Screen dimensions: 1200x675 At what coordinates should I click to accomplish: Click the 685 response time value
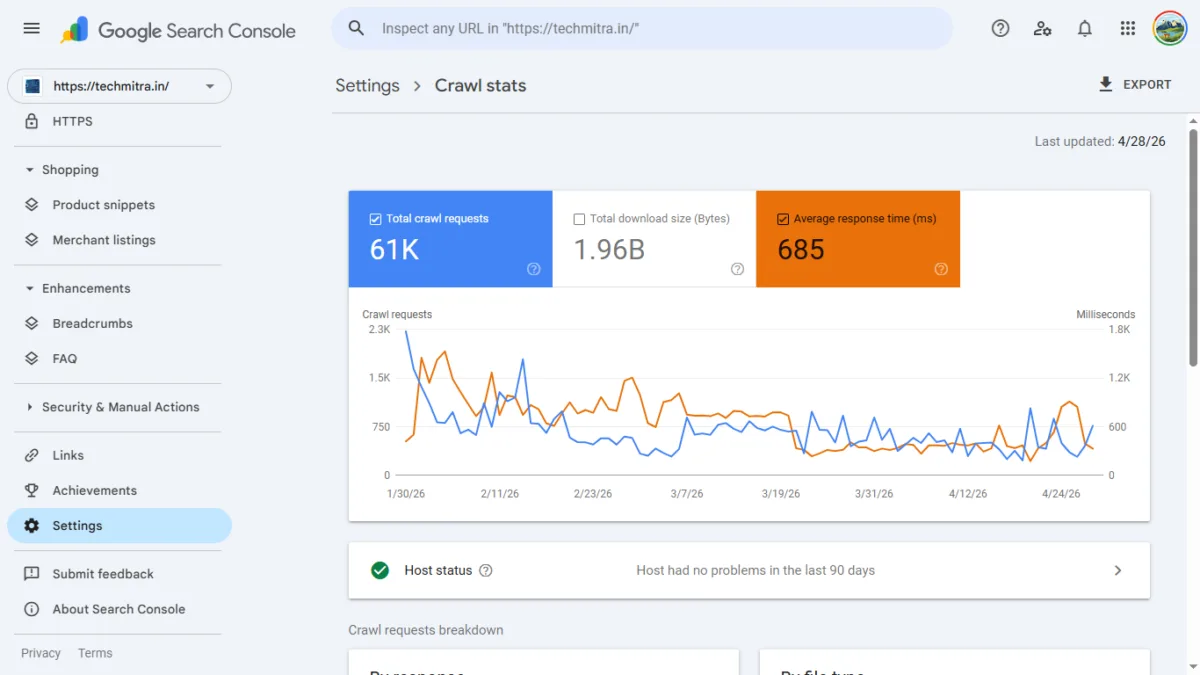coord(801,250)
